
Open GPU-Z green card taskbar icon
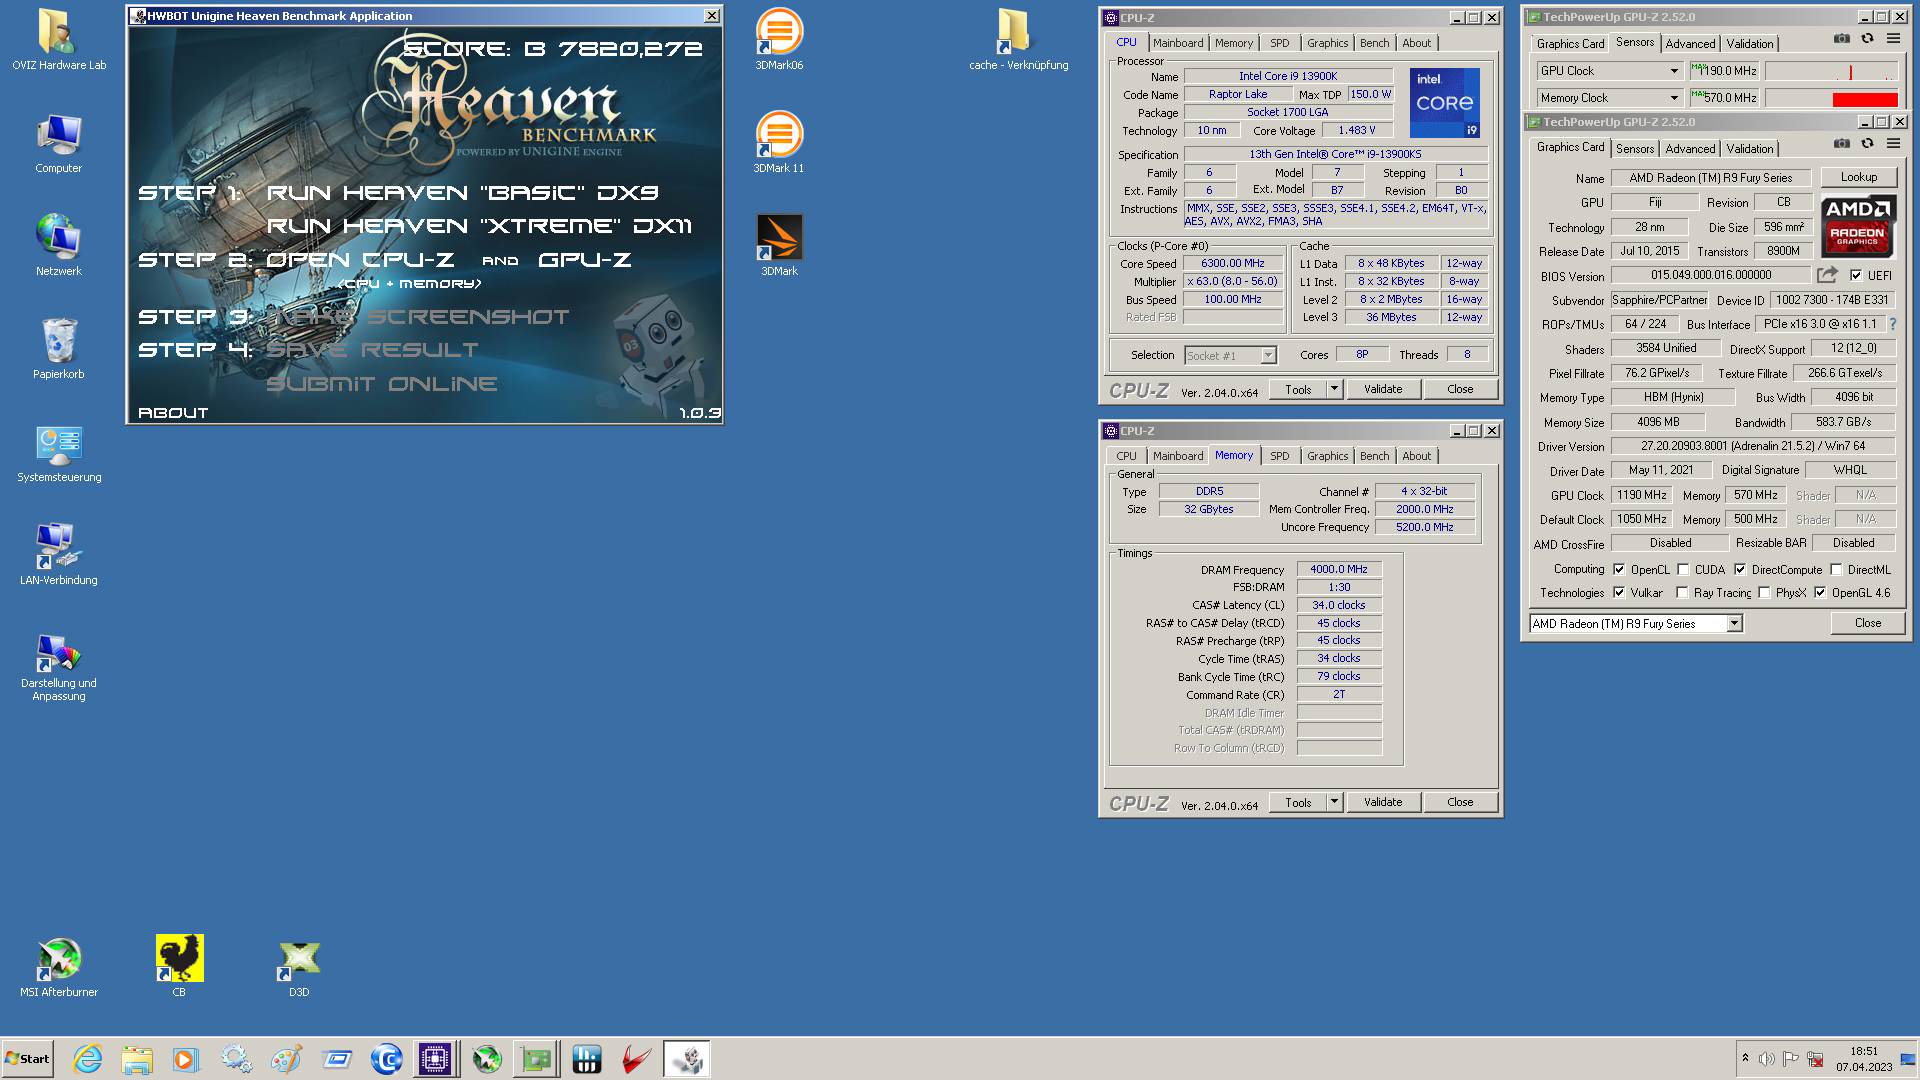537,1059
